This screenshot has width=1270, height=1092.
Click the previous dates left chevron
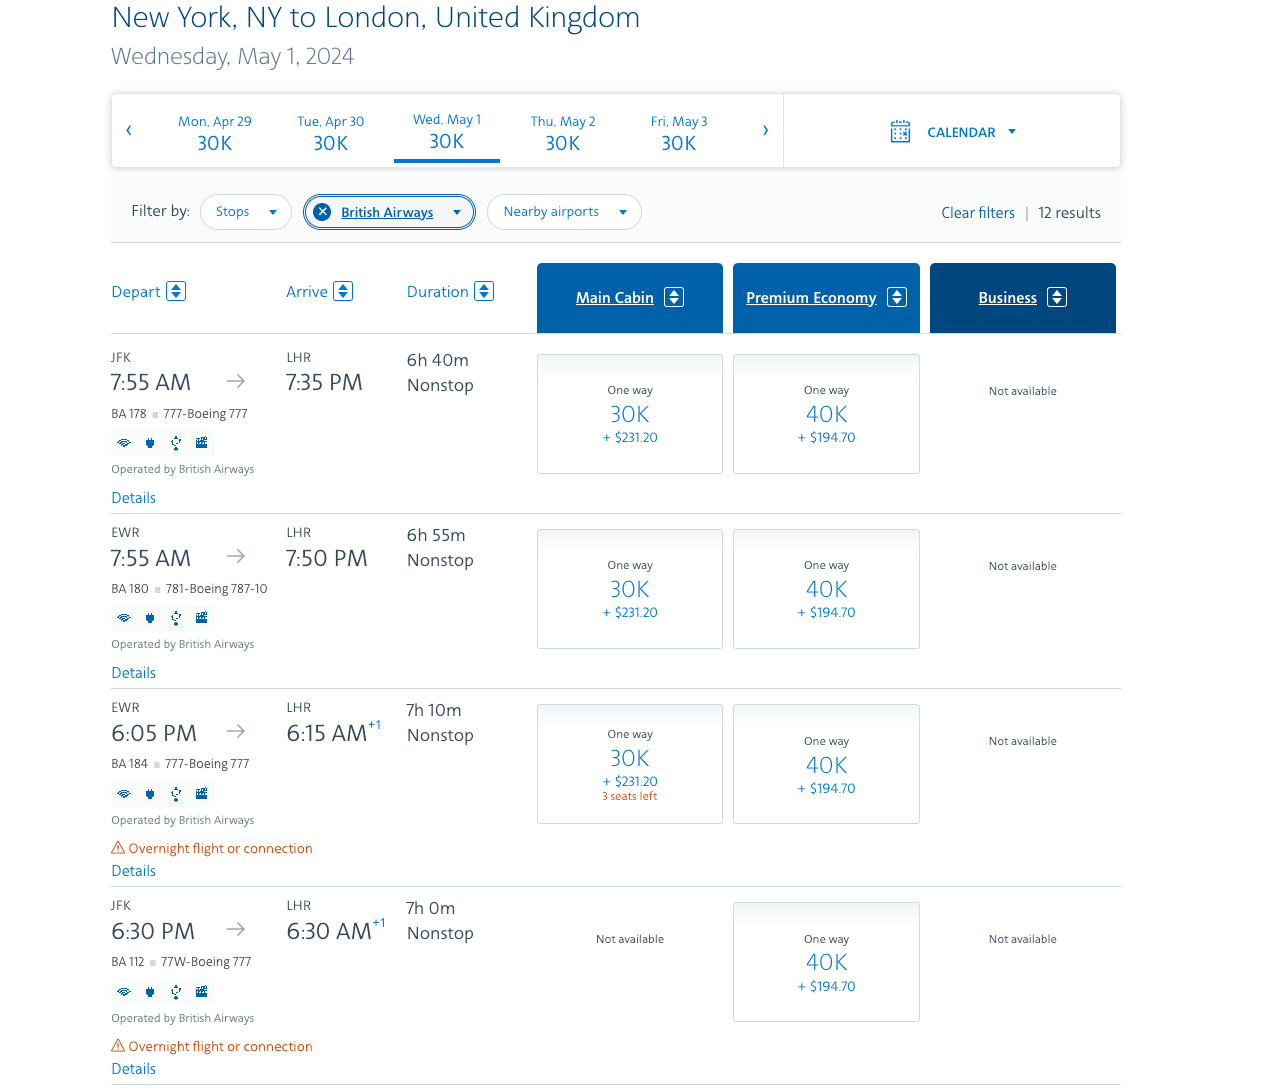tap(129, 130)
